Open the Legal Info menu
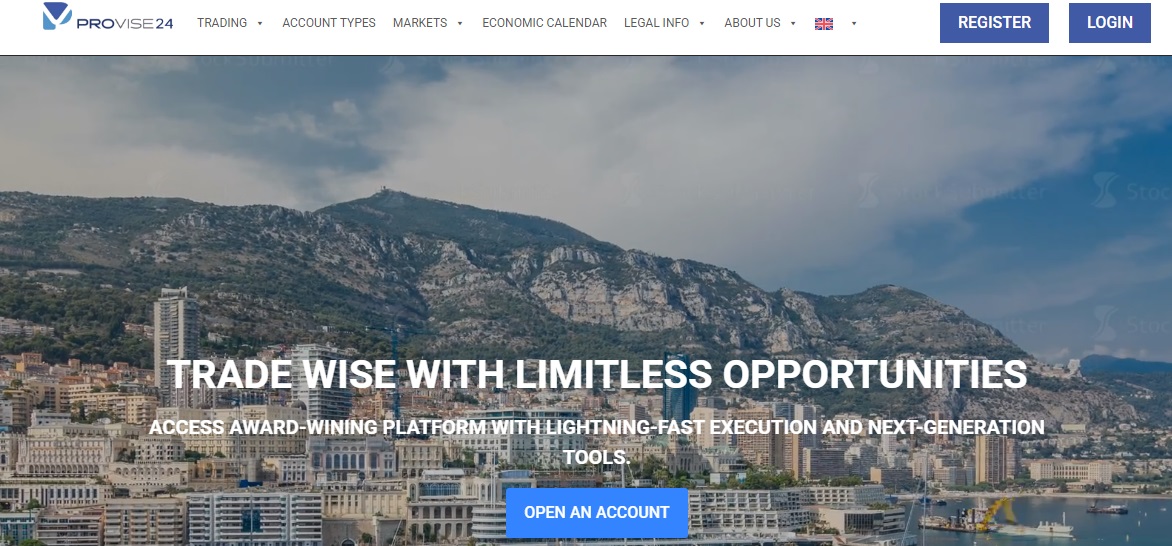This screenshot has height=546, width=1172. [x=656, y=23]
